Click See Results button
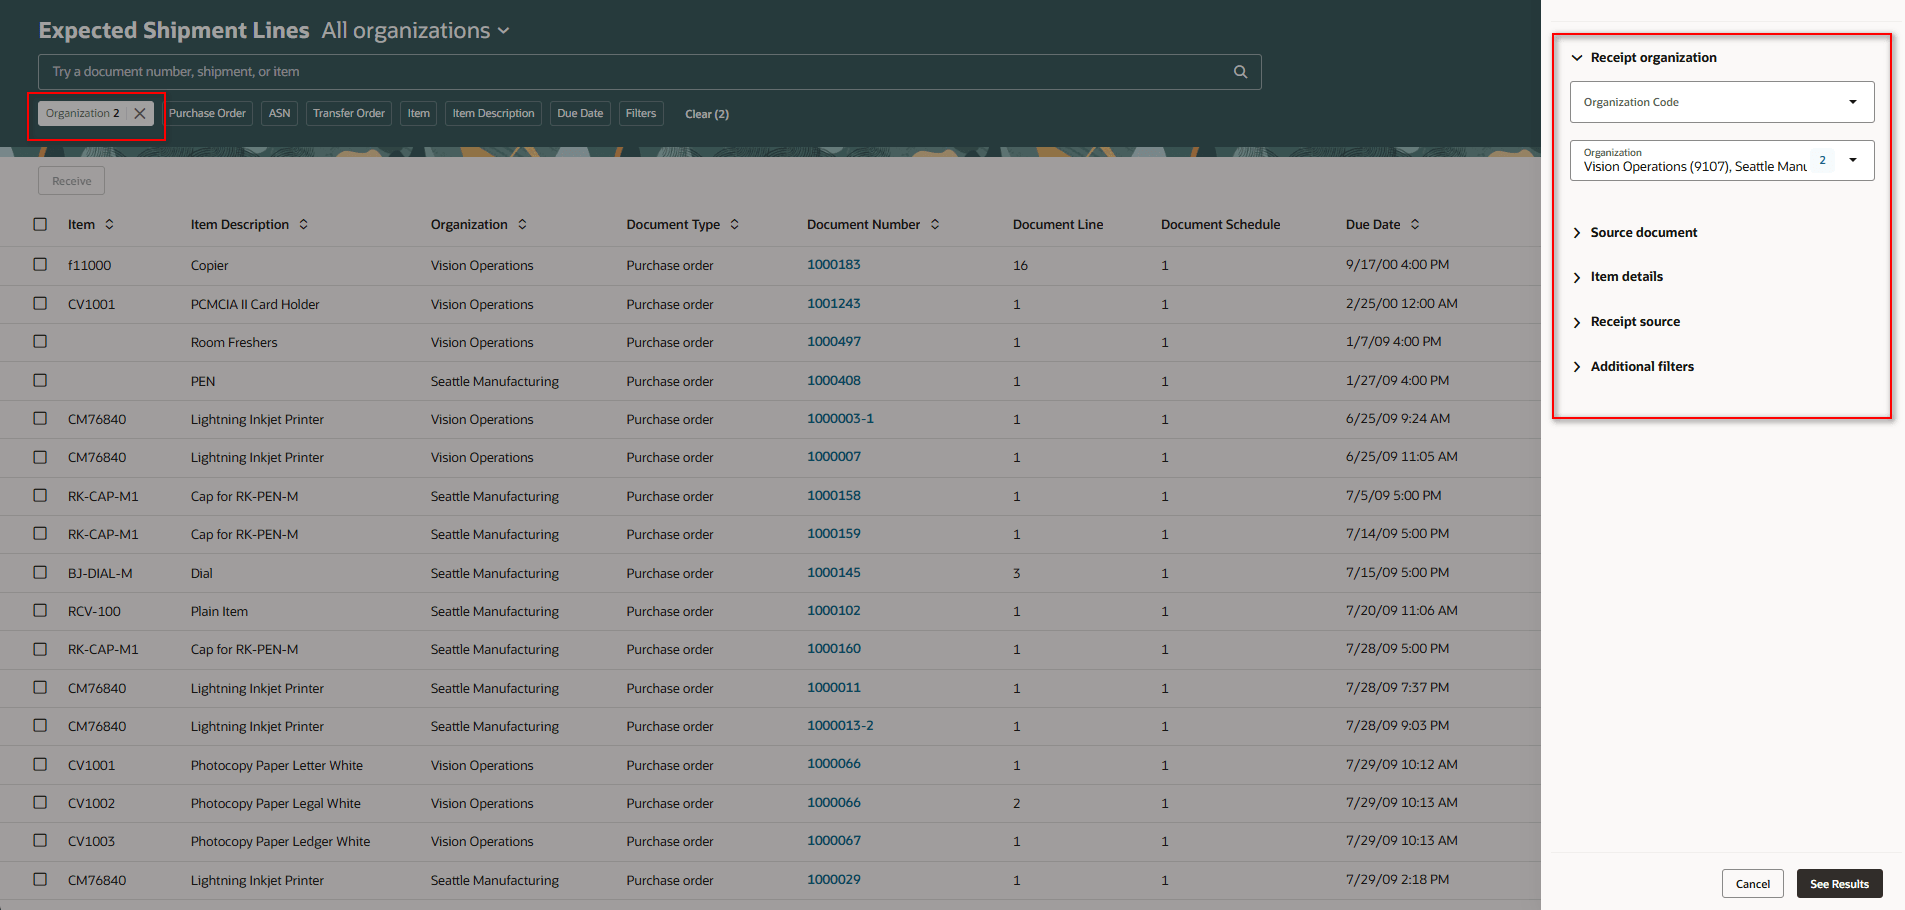1905x910 pixels. (1839, 884)
